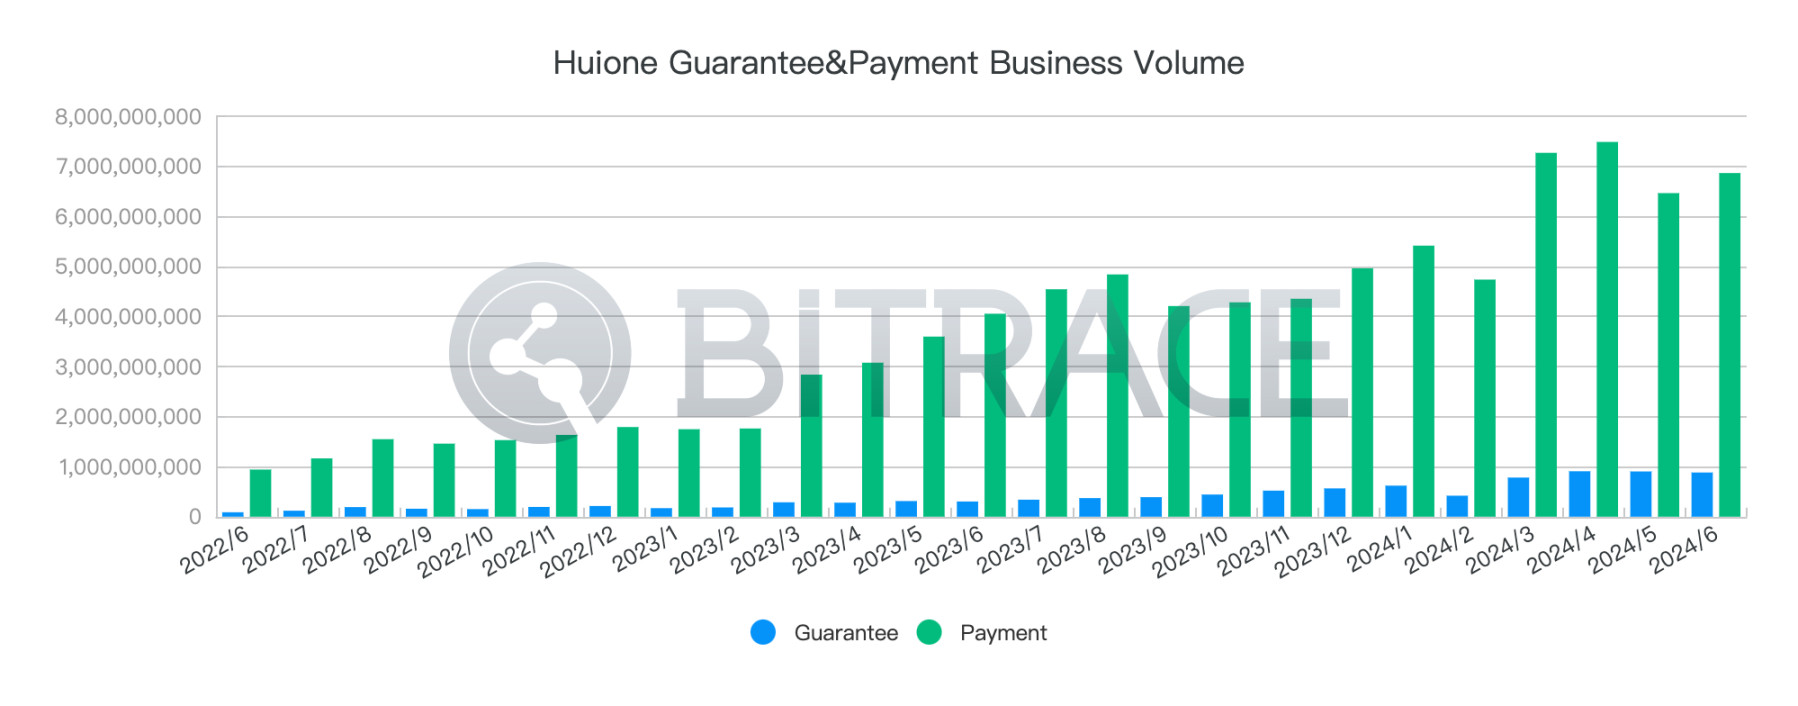The width and height of the screenshot is (1798, 706).
Task: Click the 2024/2 blue Guarantee bar
Action: coord(1457,506)
